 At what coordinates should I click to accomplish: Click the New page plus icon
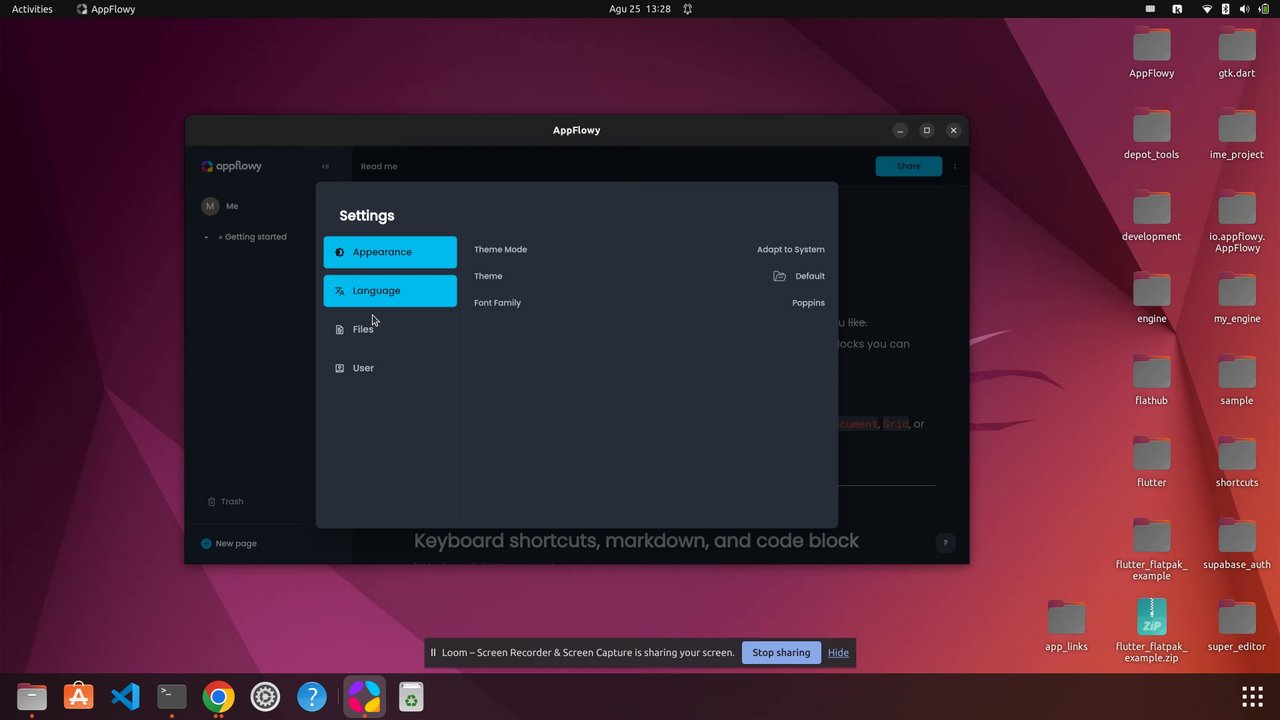(206, 543)
